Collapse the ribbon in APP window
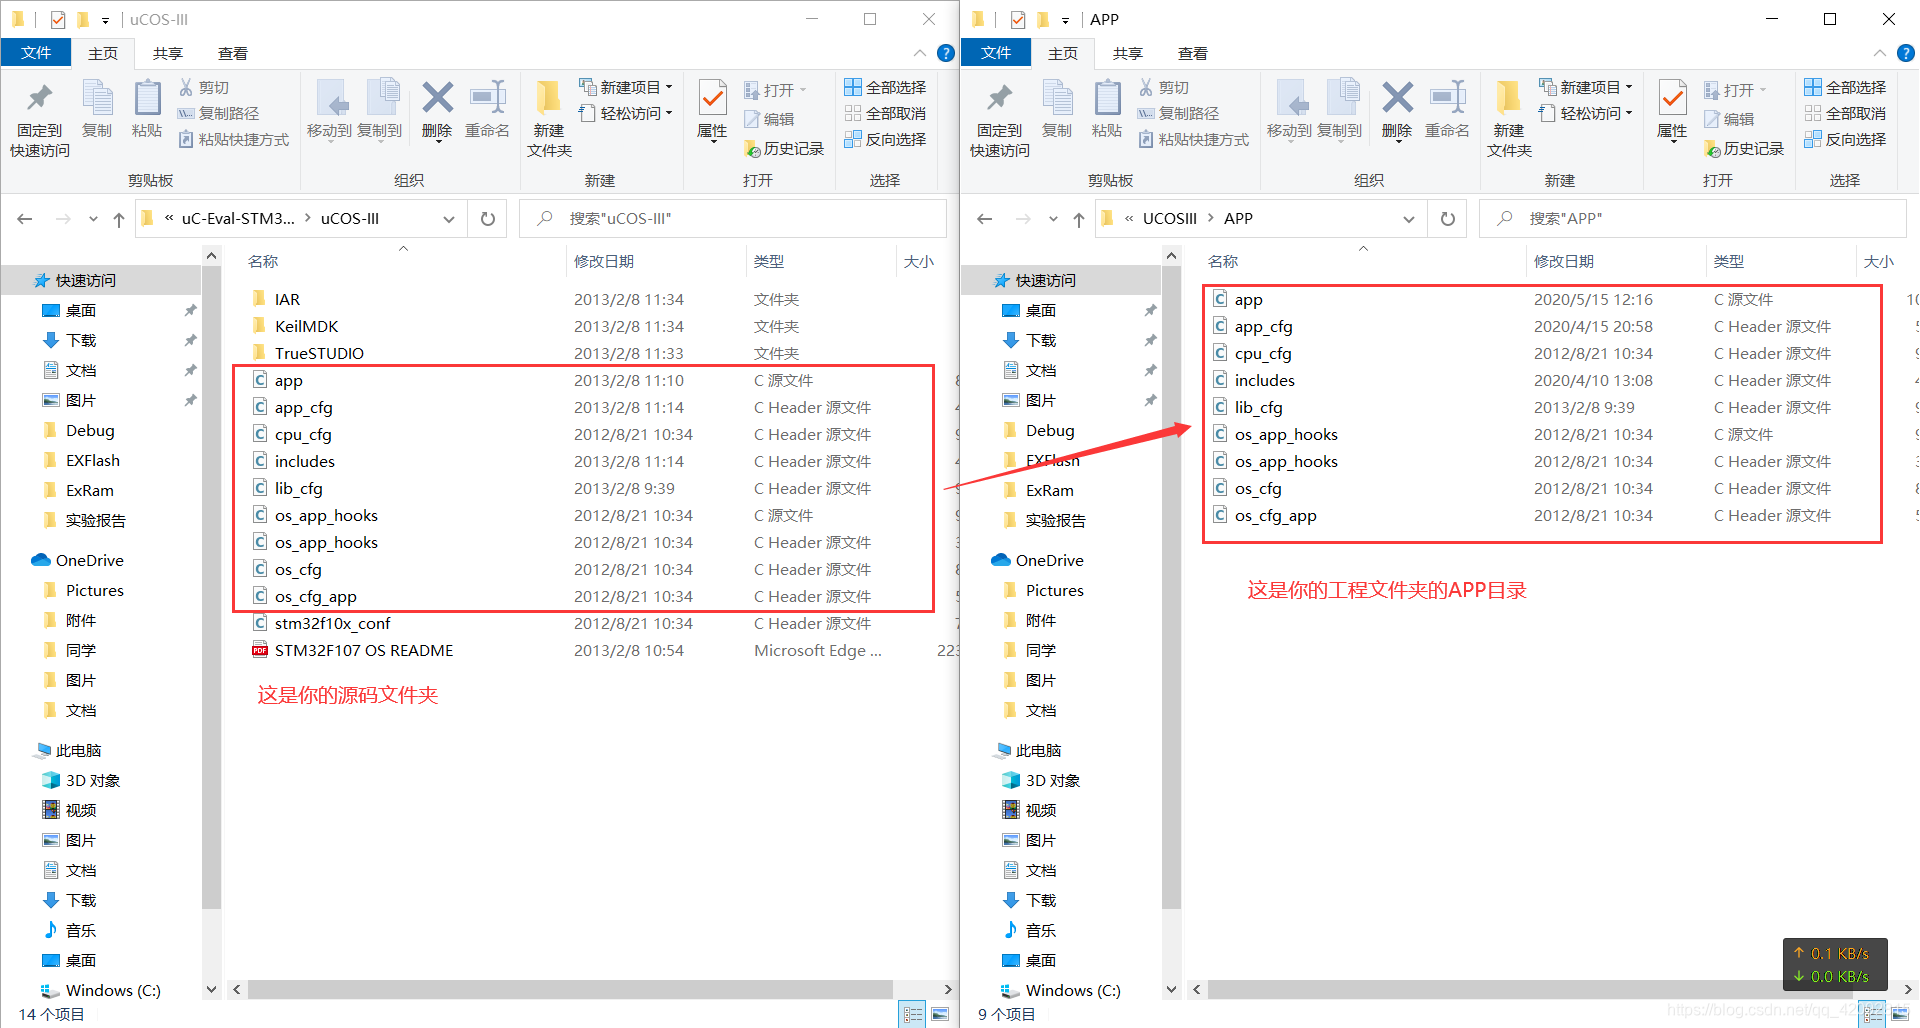1920x1028 pixels. [1880, 53]
